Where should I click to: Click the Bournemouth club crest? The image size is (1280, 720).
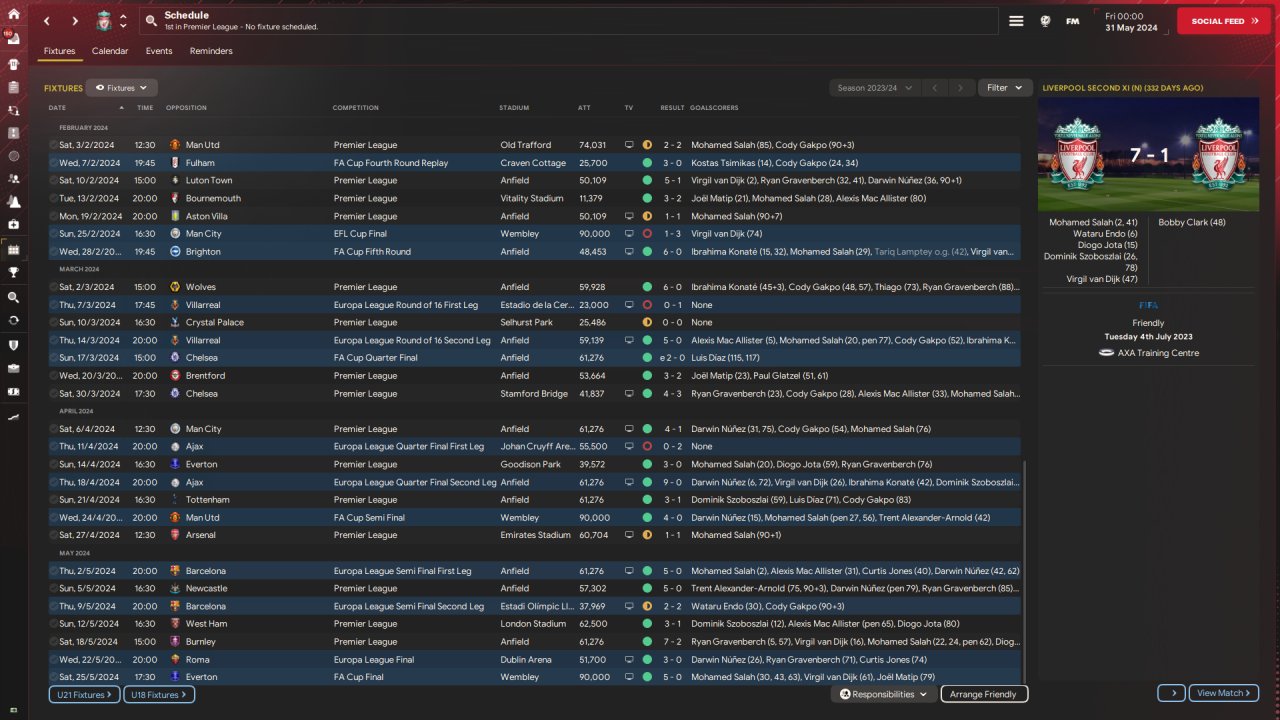pos(176,198)
